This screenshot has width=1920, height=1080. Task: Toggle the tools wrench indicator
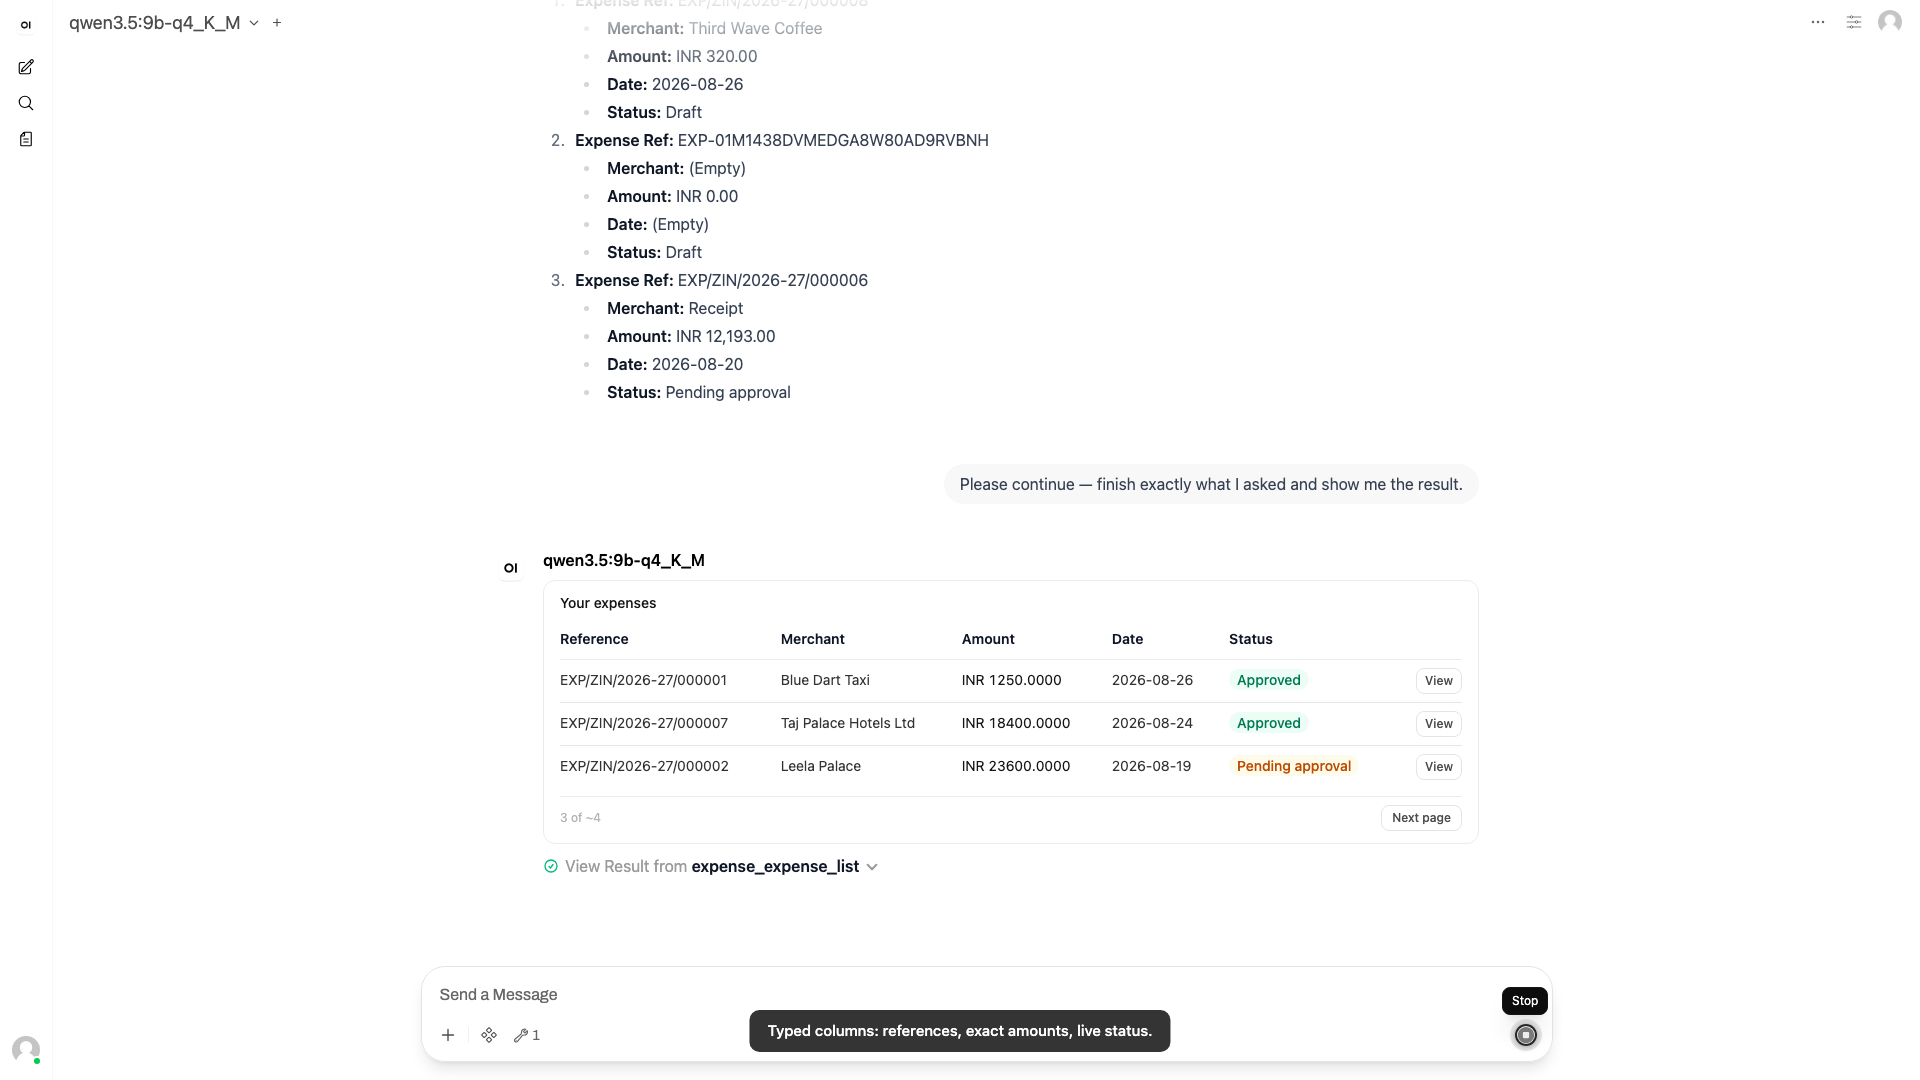527,1035
